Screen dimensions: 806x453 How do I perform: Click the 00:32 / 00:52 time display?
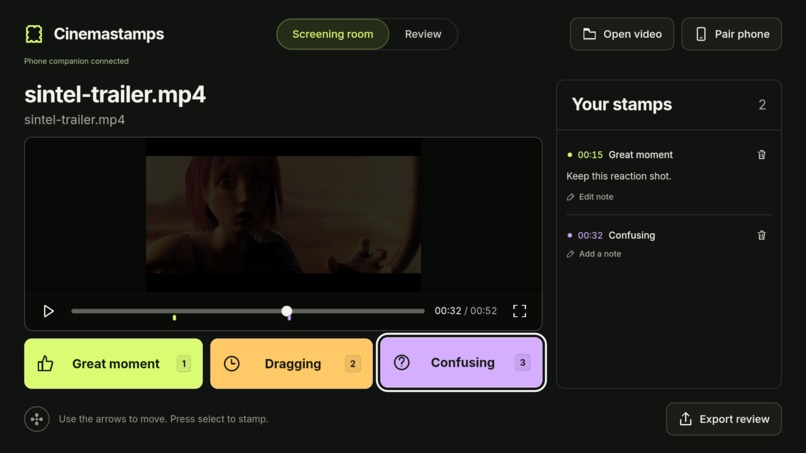coord(466,311)
